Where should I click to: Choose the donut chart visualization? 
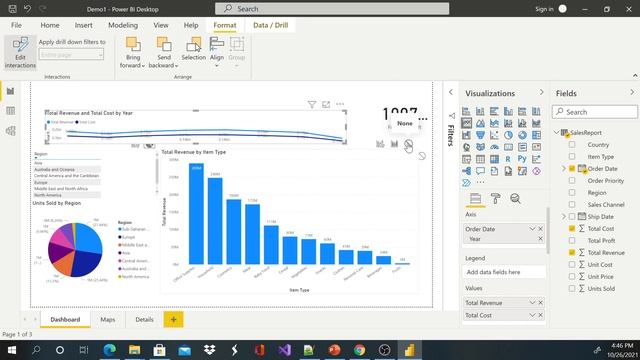tap(522, 135)
